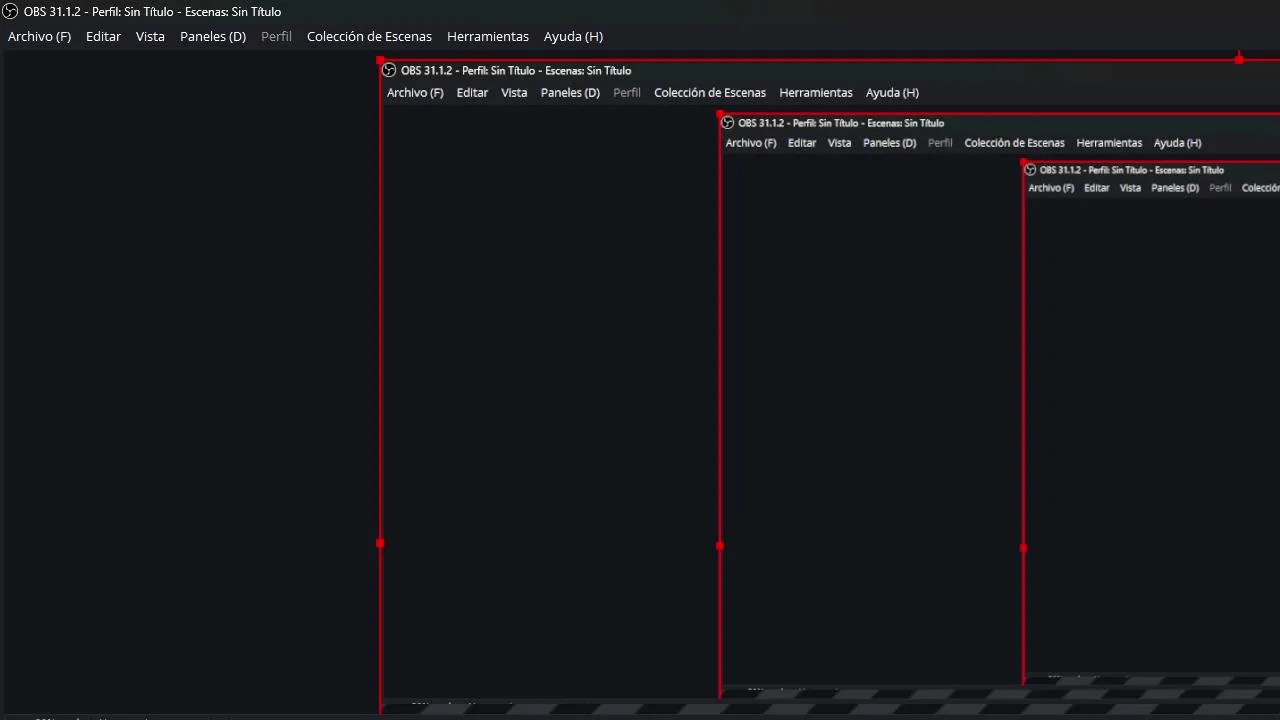Open the Vista menu in main menu bar
The image size is (1280, 720).
click(150, 36)
